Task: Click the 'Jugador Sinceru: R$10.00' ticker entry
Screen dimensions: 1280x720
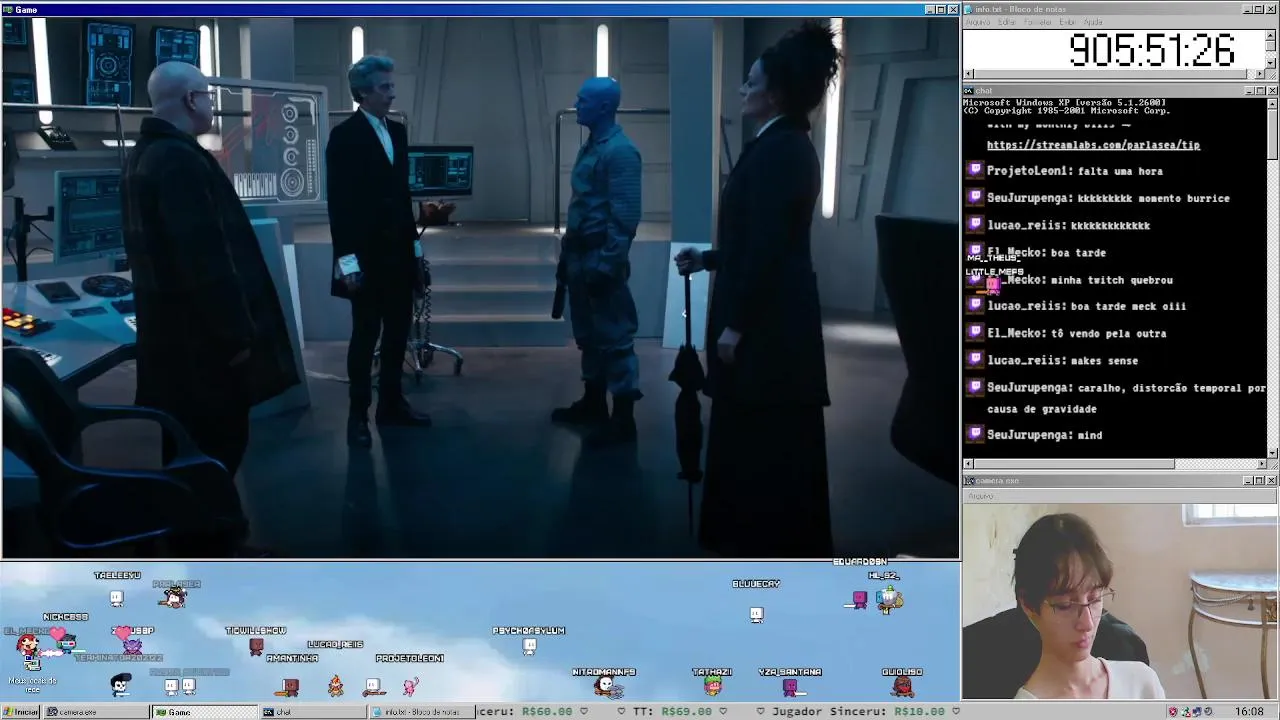Action: tap(856, 712)
